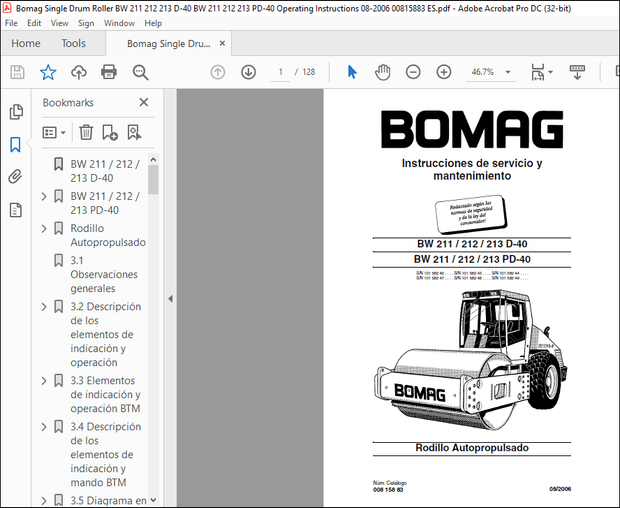Open the find text magnifier icon
The height and width of the screenshot is (508, 620).
140,72
